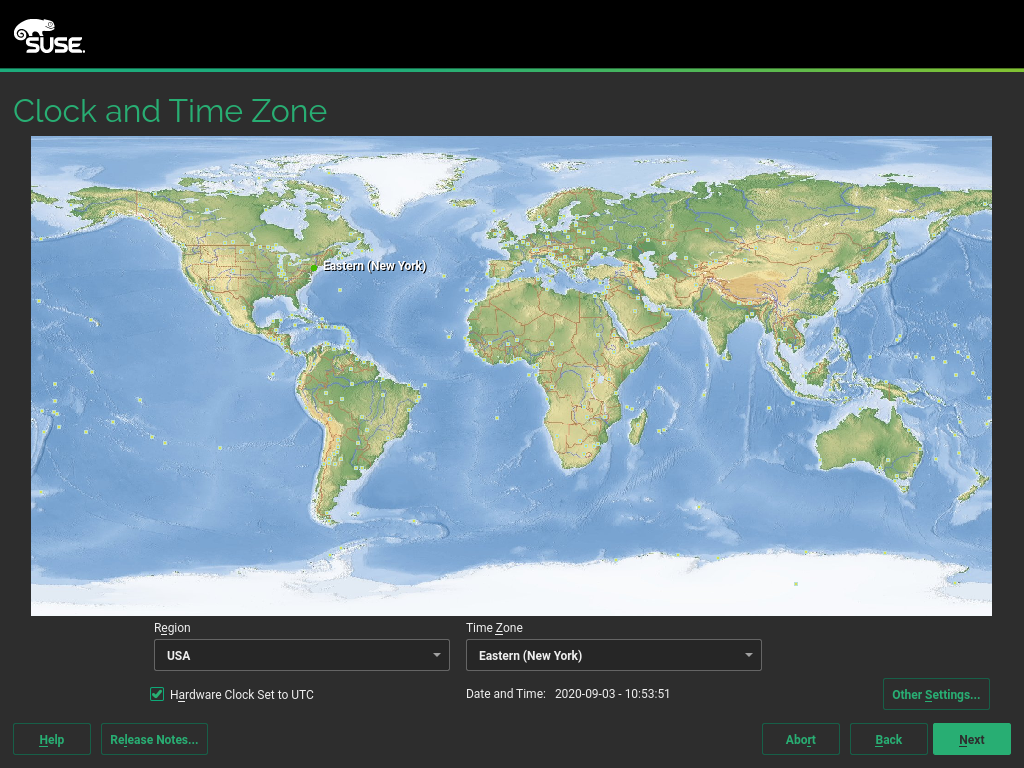This screenshot has width=1024, height=768.
Task: Click the Eastern (New York) map label
Action: point(374,266)
